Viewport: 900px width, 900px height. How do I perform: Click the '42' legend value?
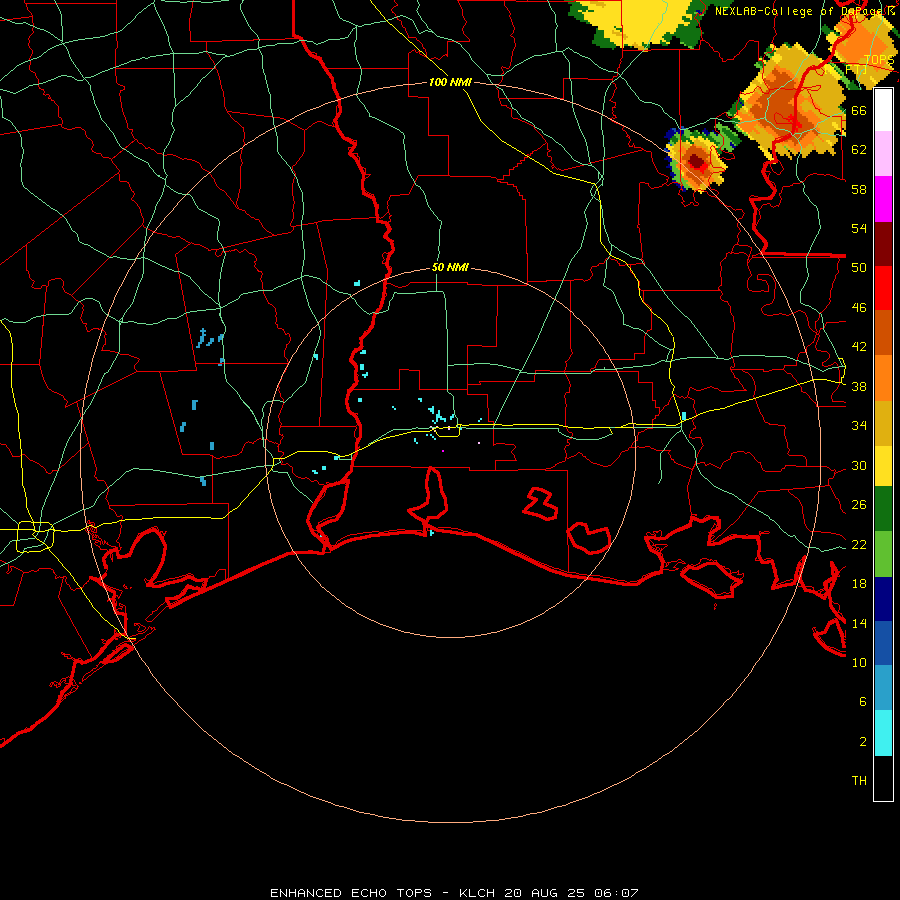859,347
